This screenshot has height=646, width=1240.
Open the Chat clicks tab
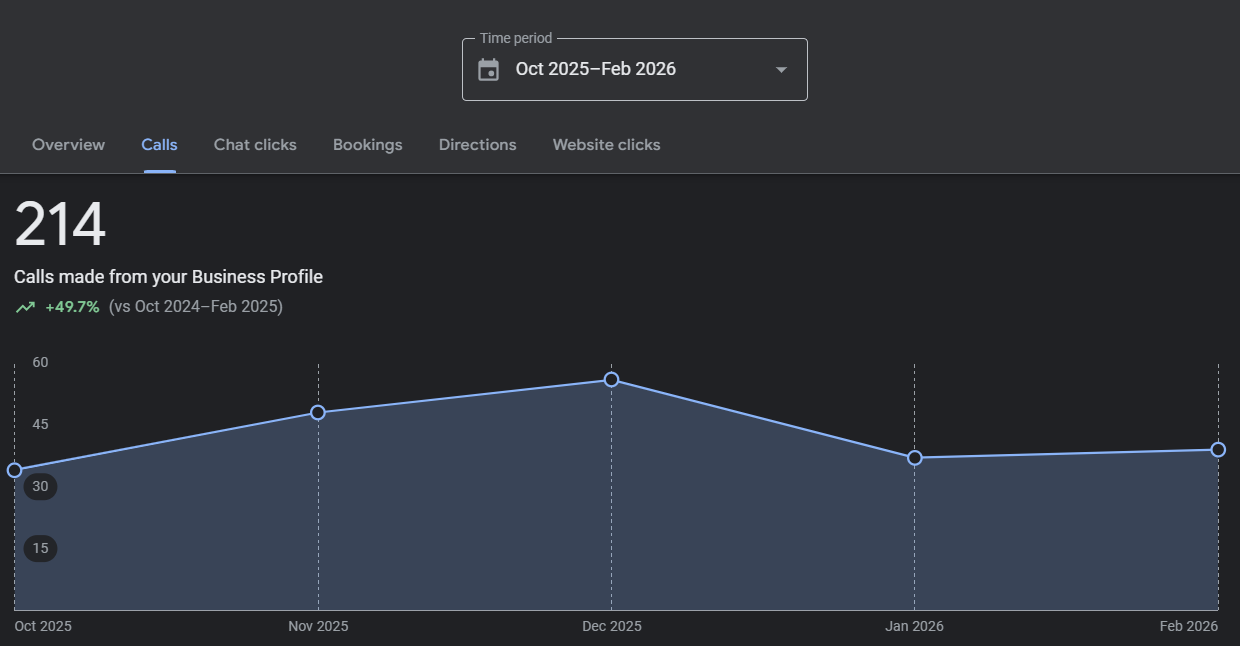(255, 145)
